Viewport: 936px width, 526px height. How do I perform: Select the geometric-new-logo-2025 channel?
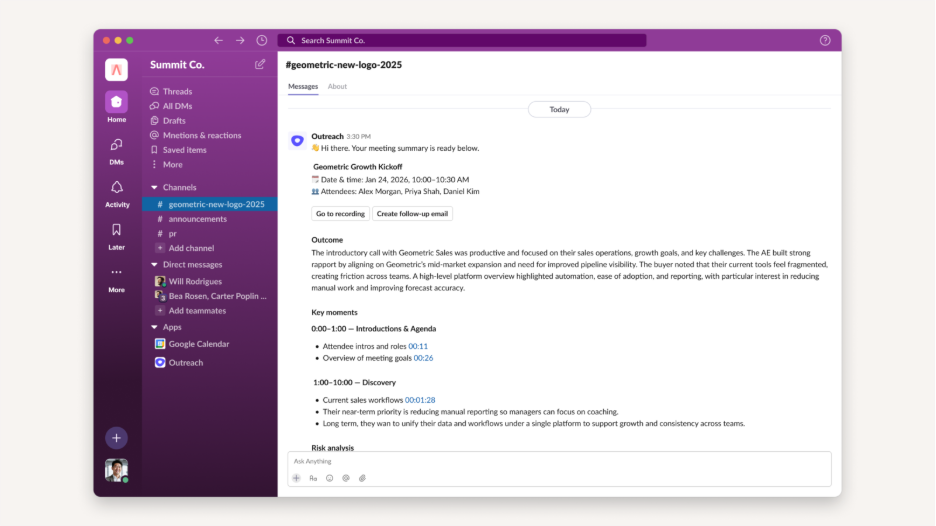point(210,204)
